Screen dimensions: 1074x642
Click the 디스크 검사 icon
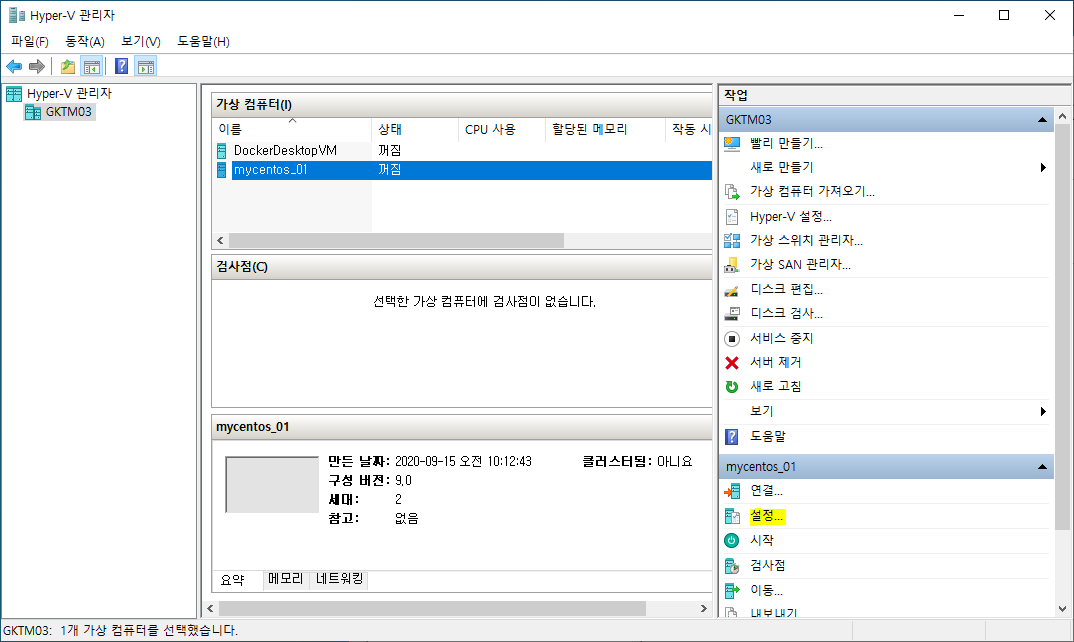(x=732, y=314)
